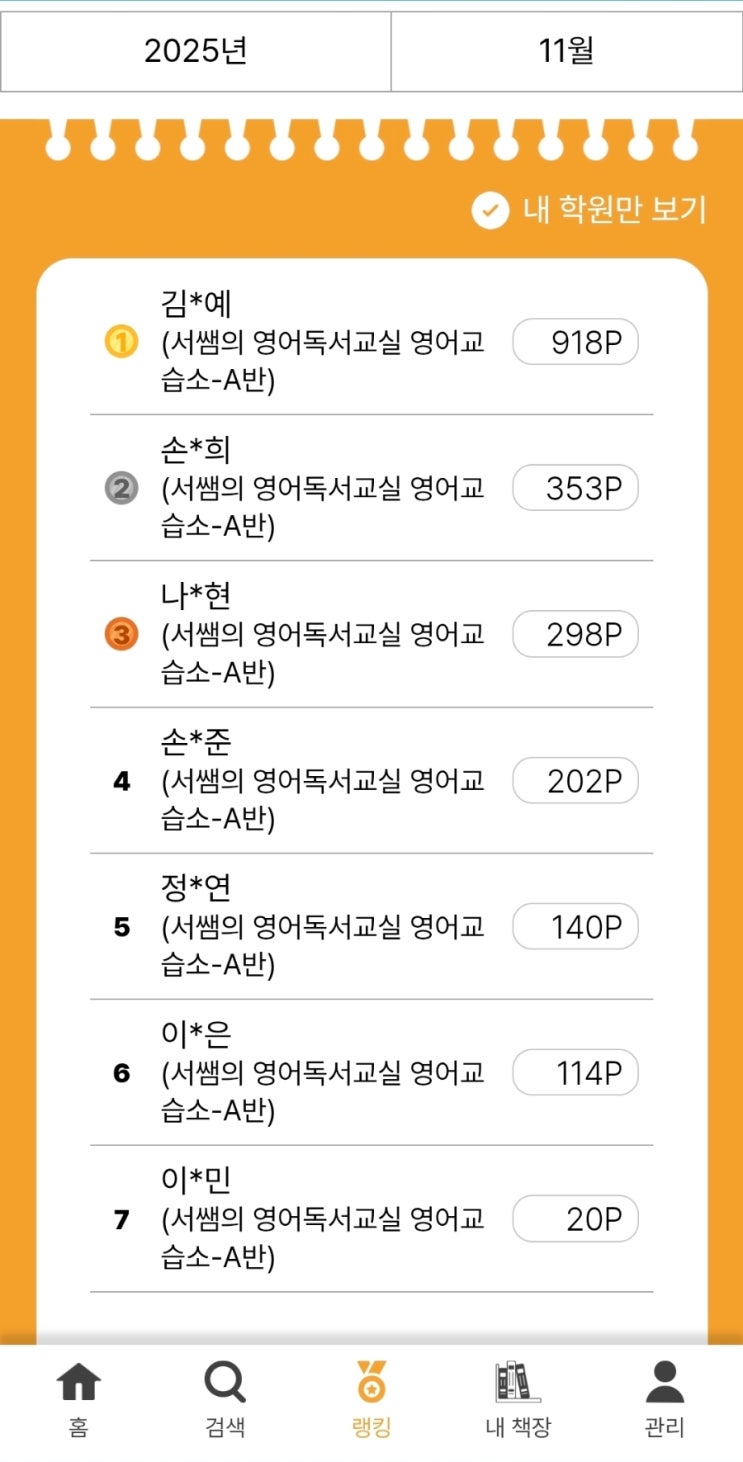Open the 2025년 year selector
This screenshot has height=1462, width=743.
(x=196, y=52)
